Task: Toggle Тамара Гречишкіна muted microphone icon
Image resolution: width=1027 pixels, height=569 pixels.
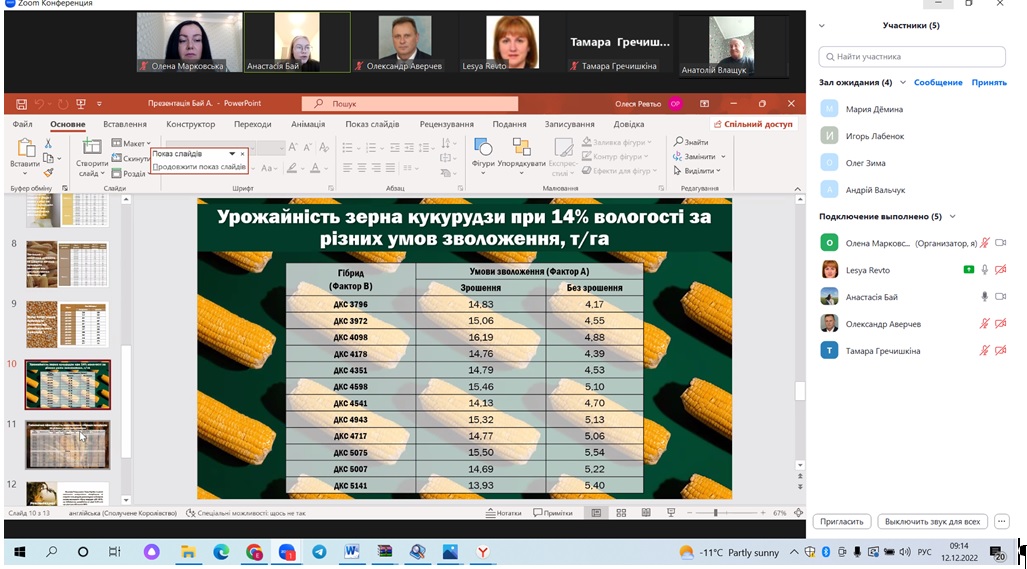Action: [984, 350]
